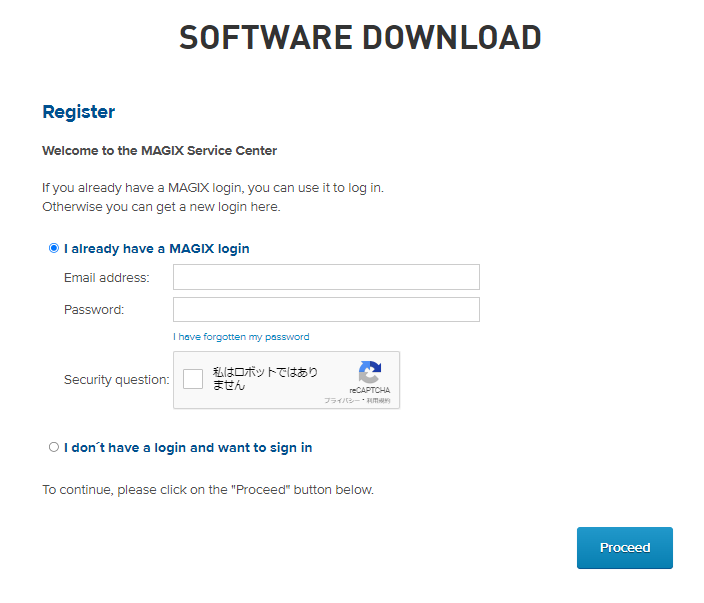This screenshot has width=704, height=603.
Task: Click "I don't have a login and want to sign in" label
Action: (188, 448)
